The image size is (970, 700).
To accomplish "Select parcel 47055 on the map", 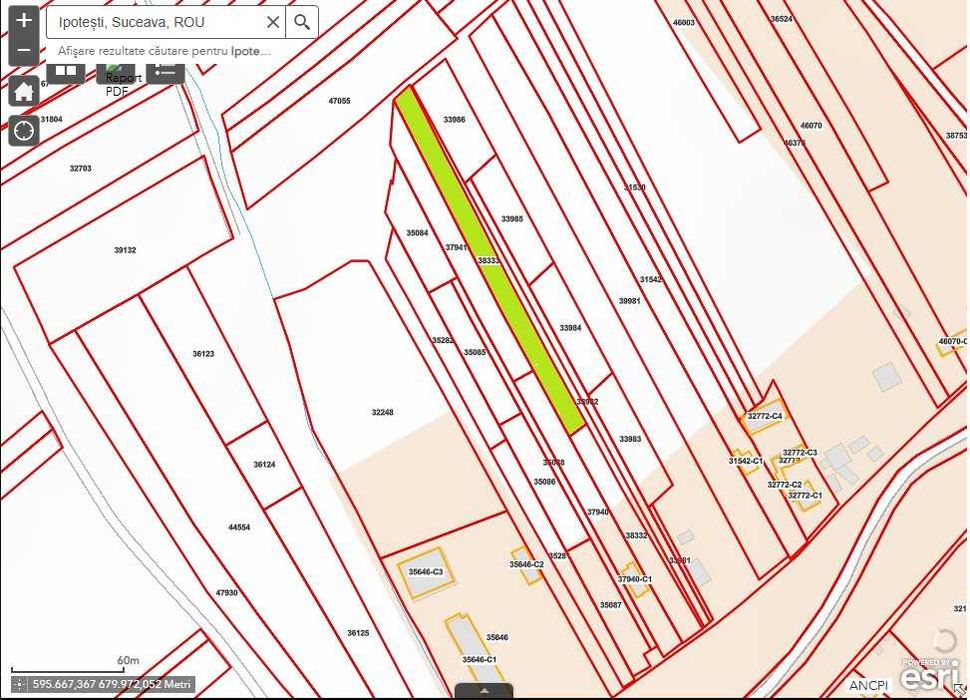I will 339,101.
